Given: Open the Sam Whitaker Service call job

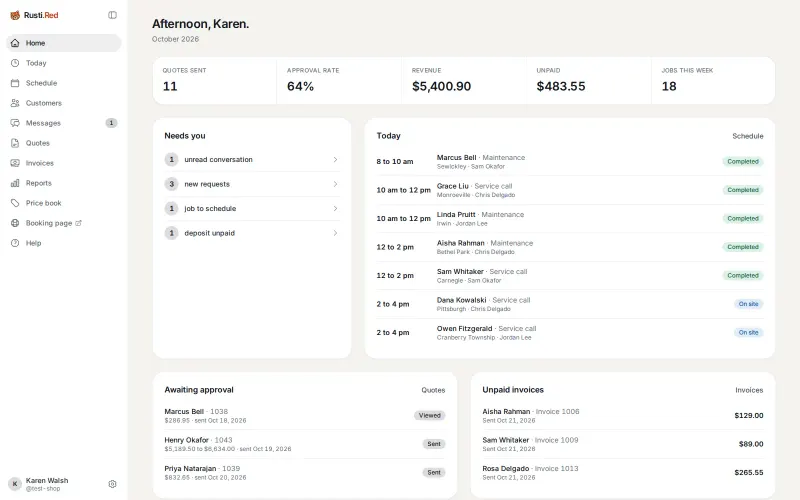Looking at the screenshot, I should (x=570, y=276).
